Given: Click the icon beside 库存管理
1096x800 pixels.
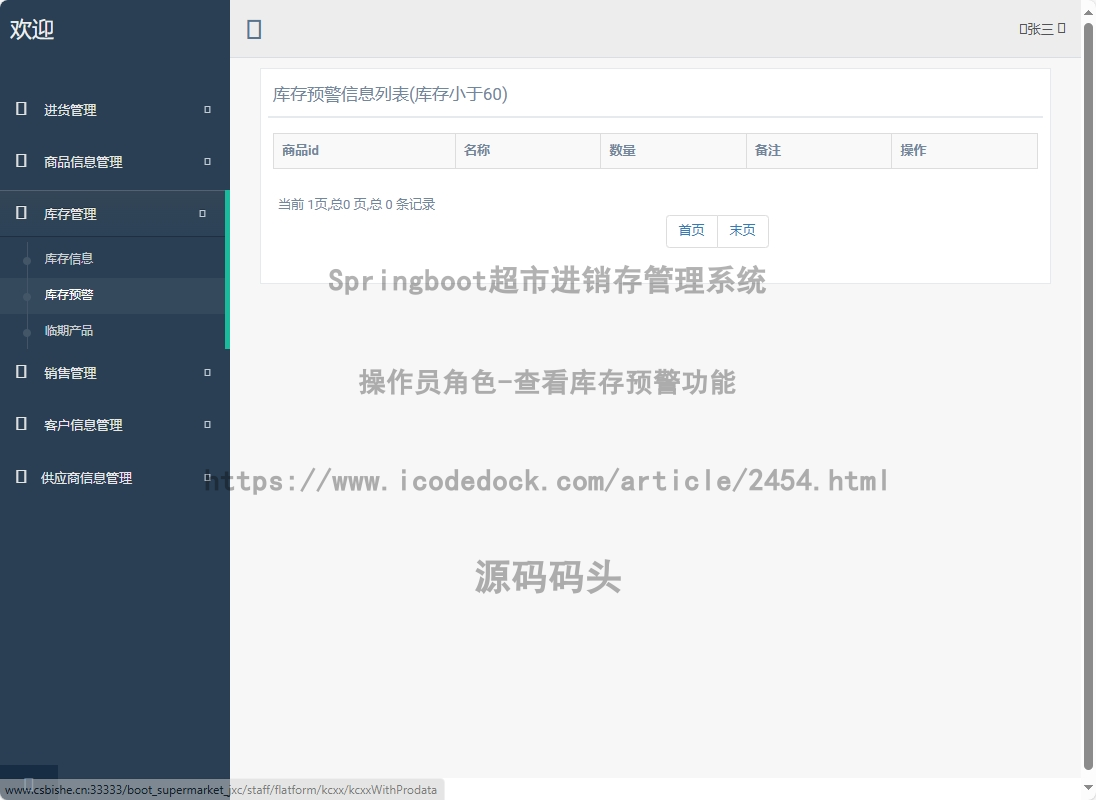Looking at the screenshot, I should point(21,212).
